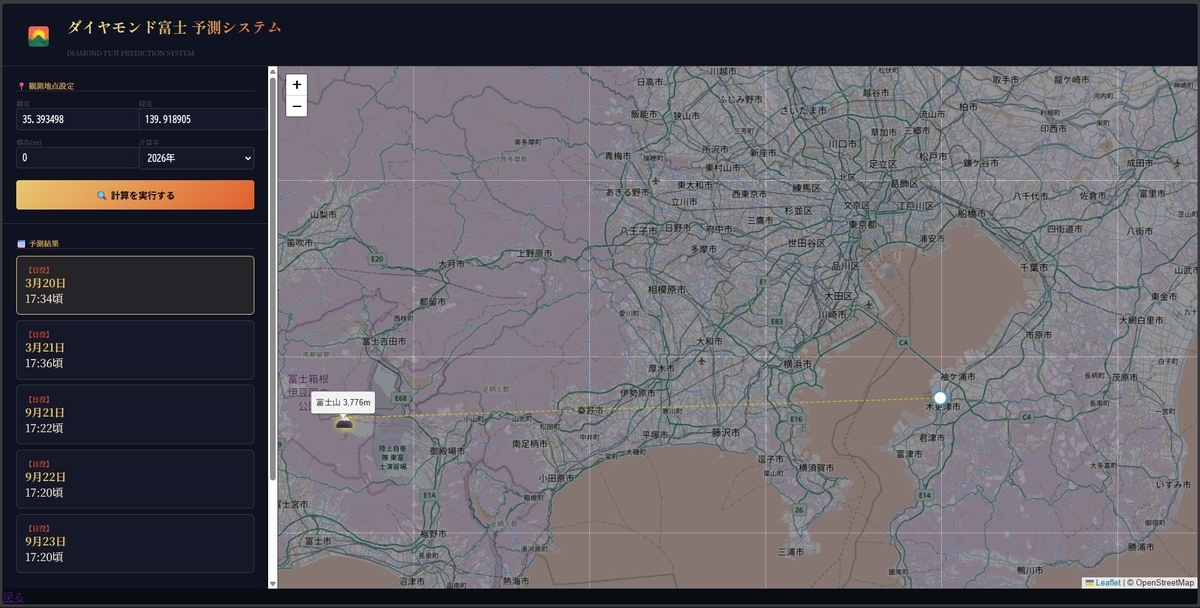Viewport: 1200px width, 608px height.
Task: Click the E68 highway shield on map
Action: tap(400, 398)
